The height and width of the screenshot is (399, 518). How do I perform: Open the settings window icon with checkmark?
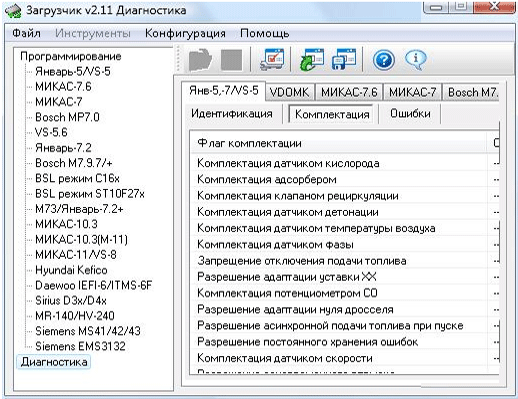click(272, 60)
